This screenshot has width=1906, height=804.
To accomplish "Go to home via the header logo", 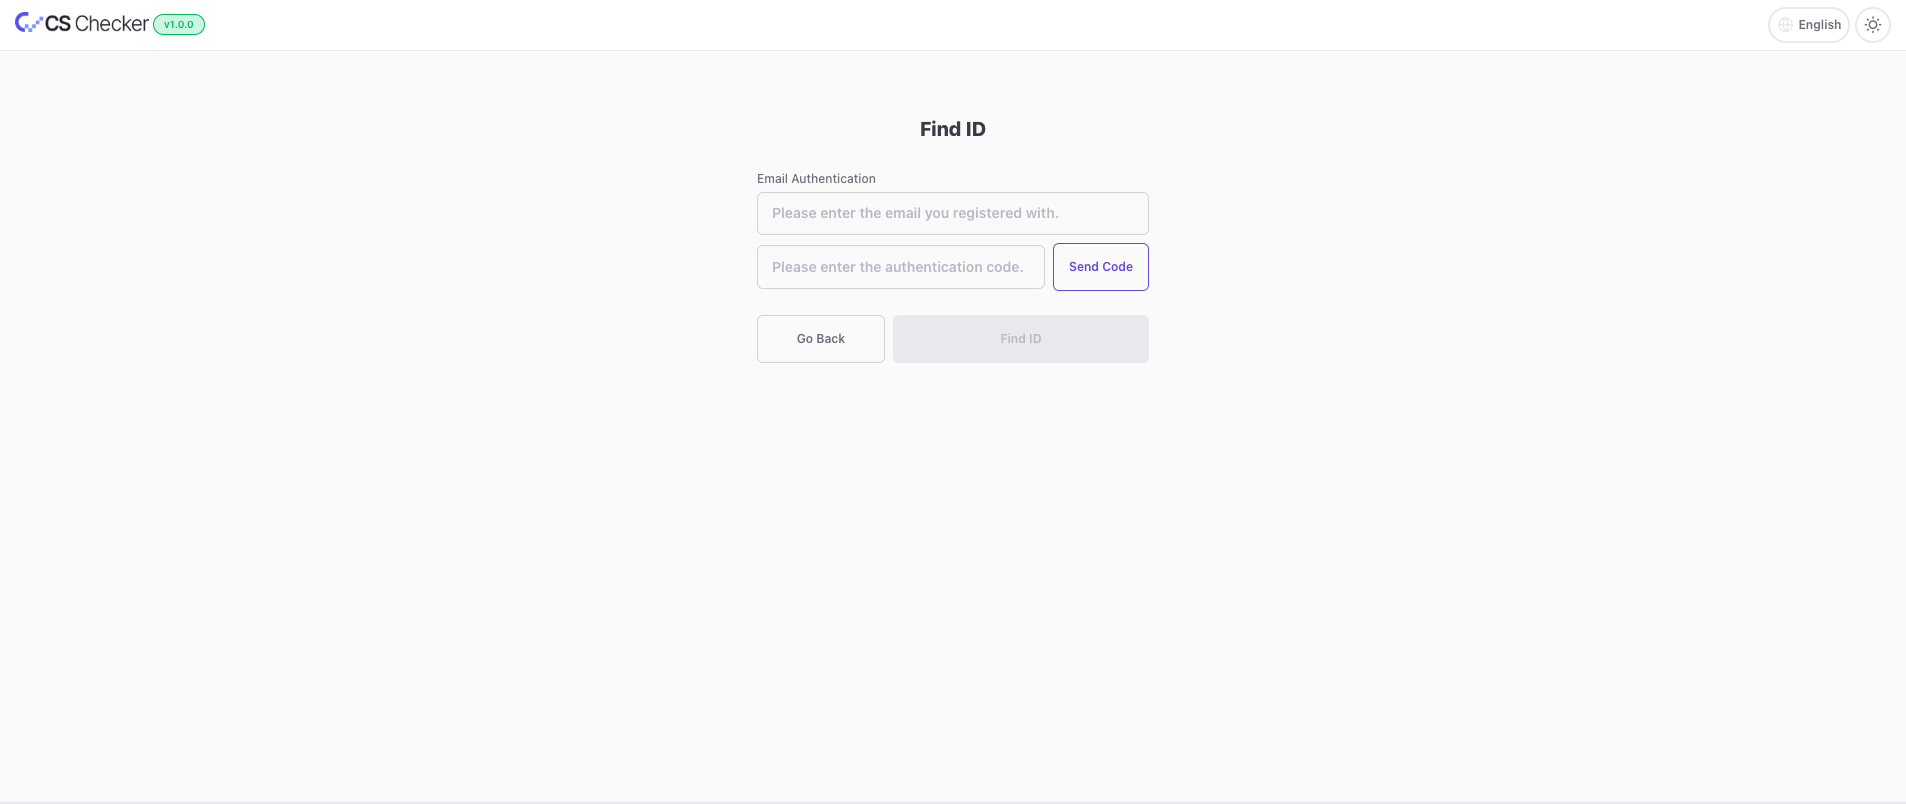I will [82, 24].
